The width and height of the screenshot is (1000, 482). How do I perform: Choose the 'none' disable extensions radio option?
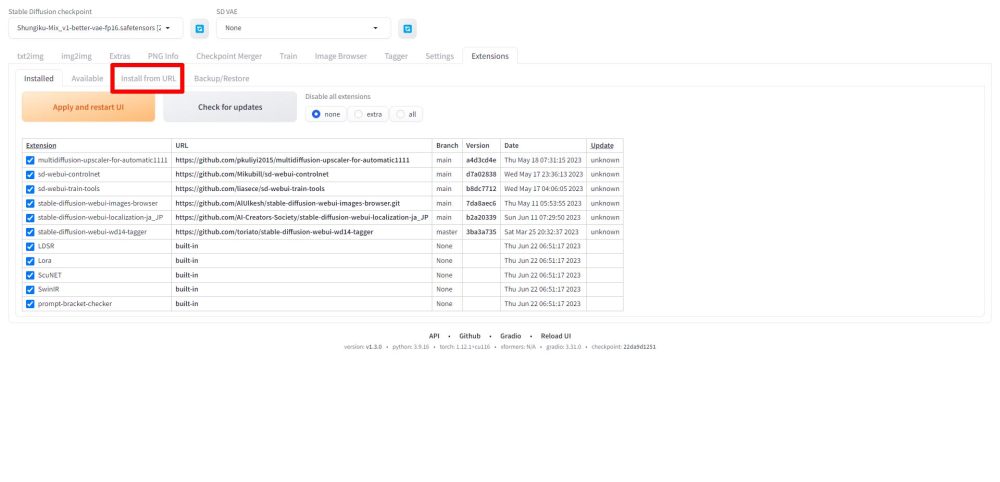326,114
